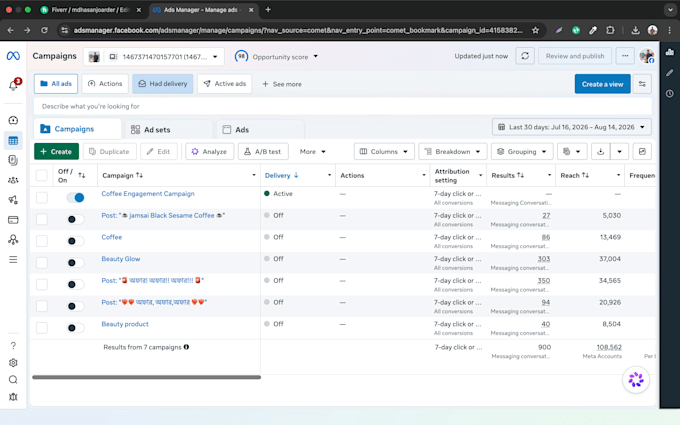
Task: Open the Audiences people icon in sidebar
Action: (x=13, y=180)
